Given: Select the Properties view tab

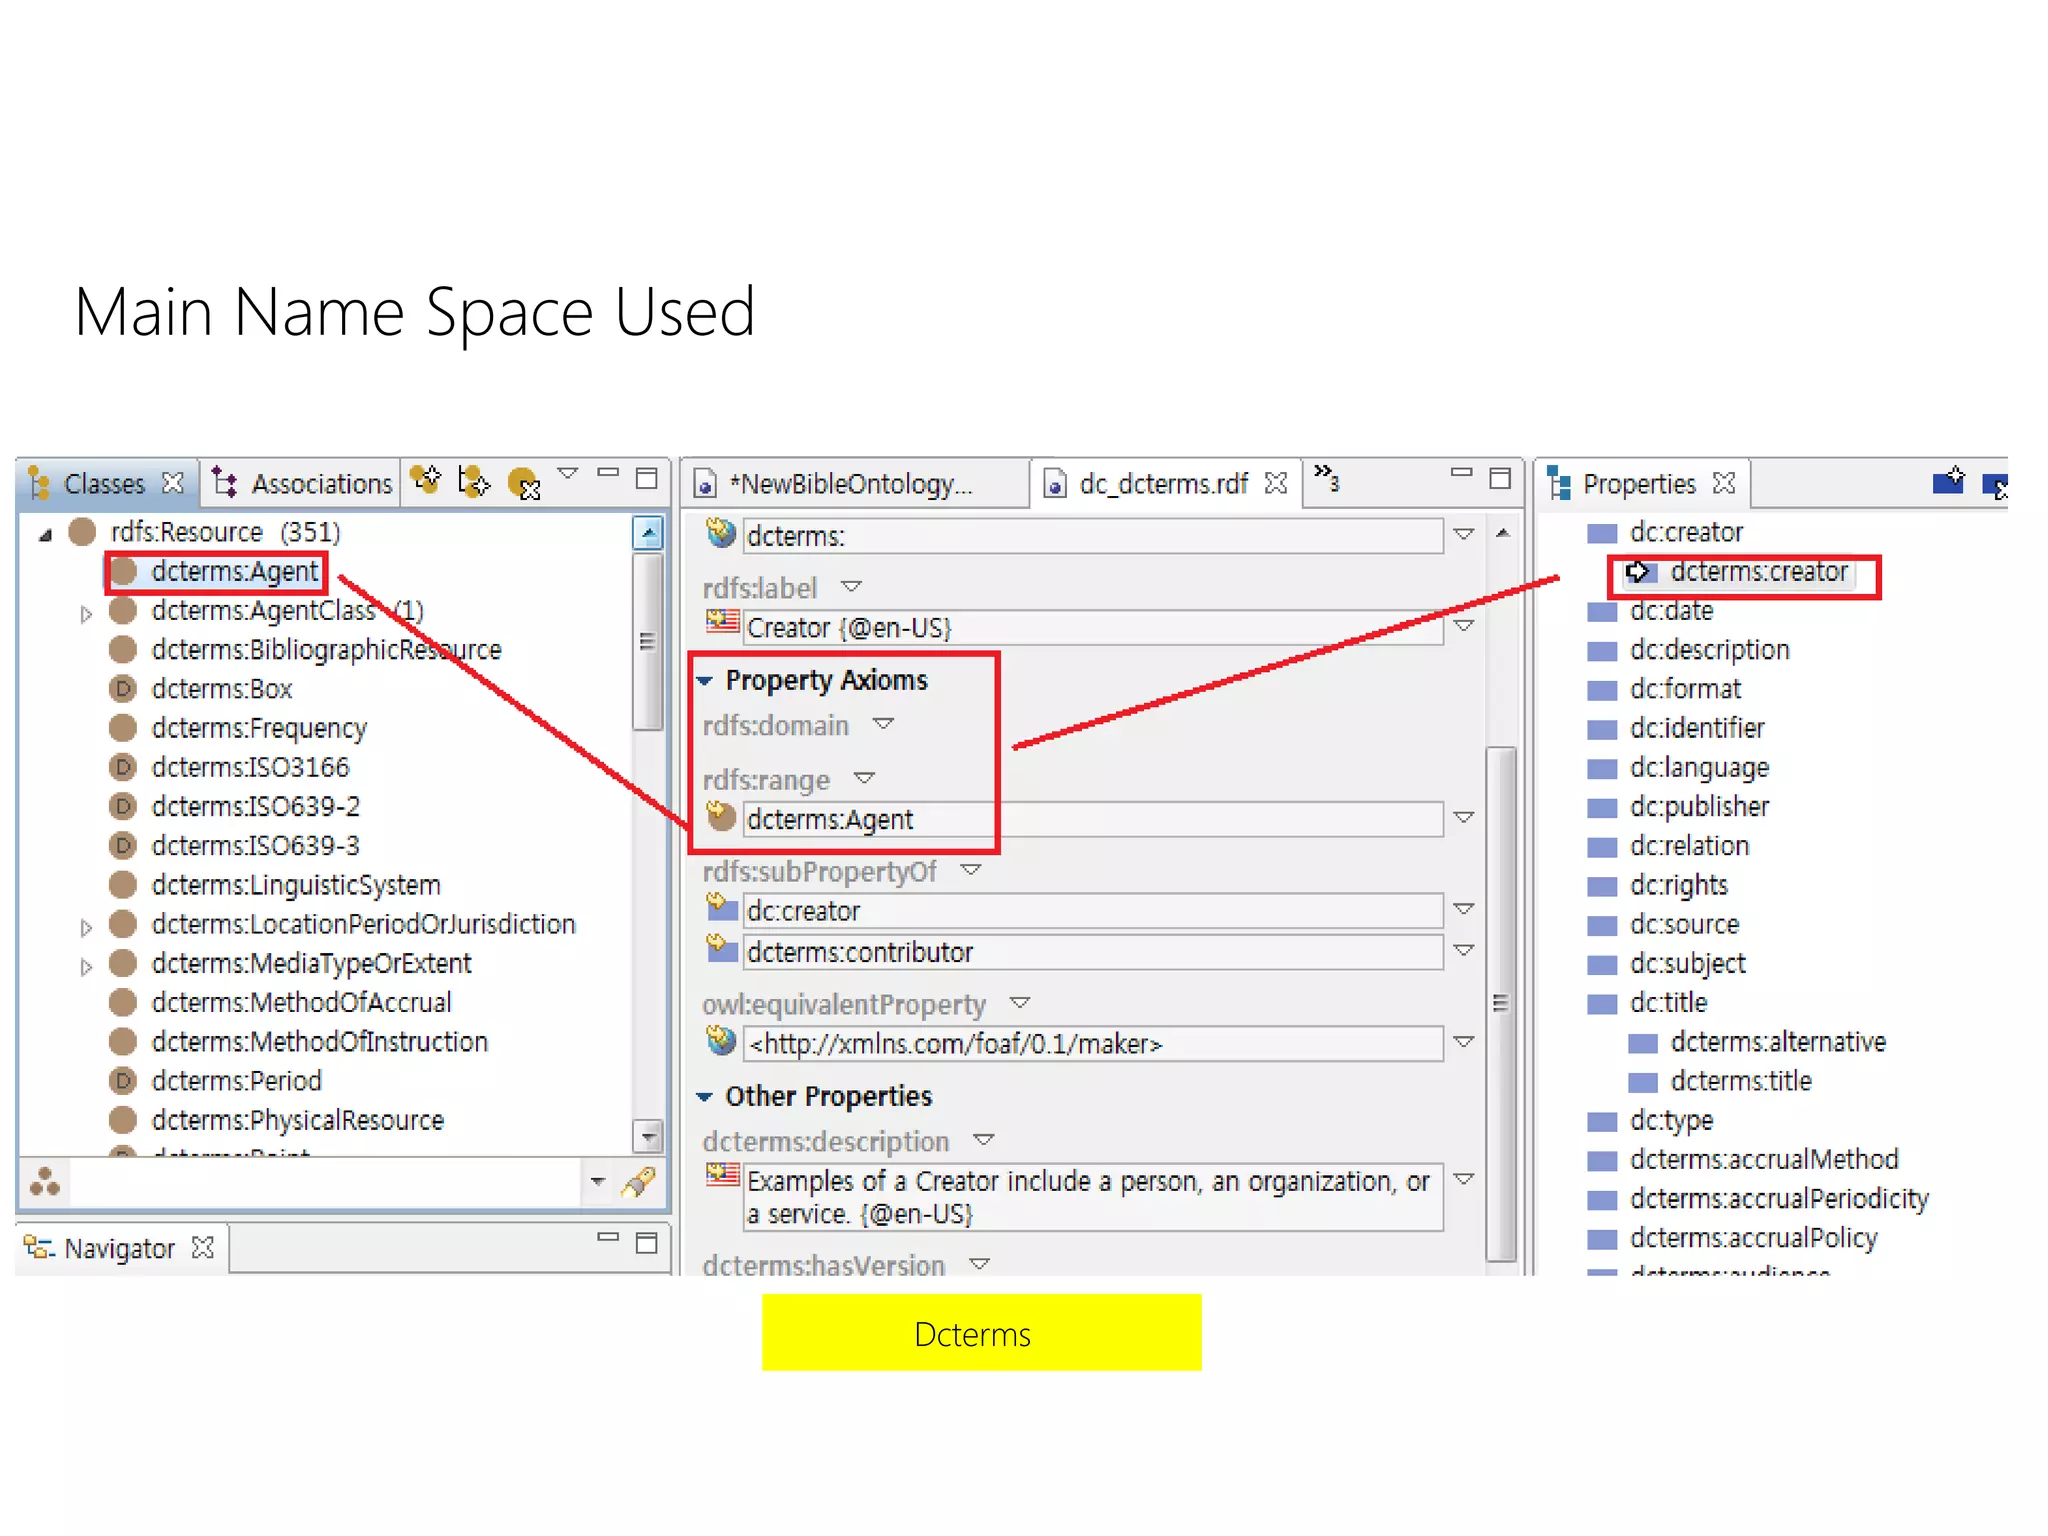Looking at the screenshot, I should pyautogui.click(x=1639, y=484).
